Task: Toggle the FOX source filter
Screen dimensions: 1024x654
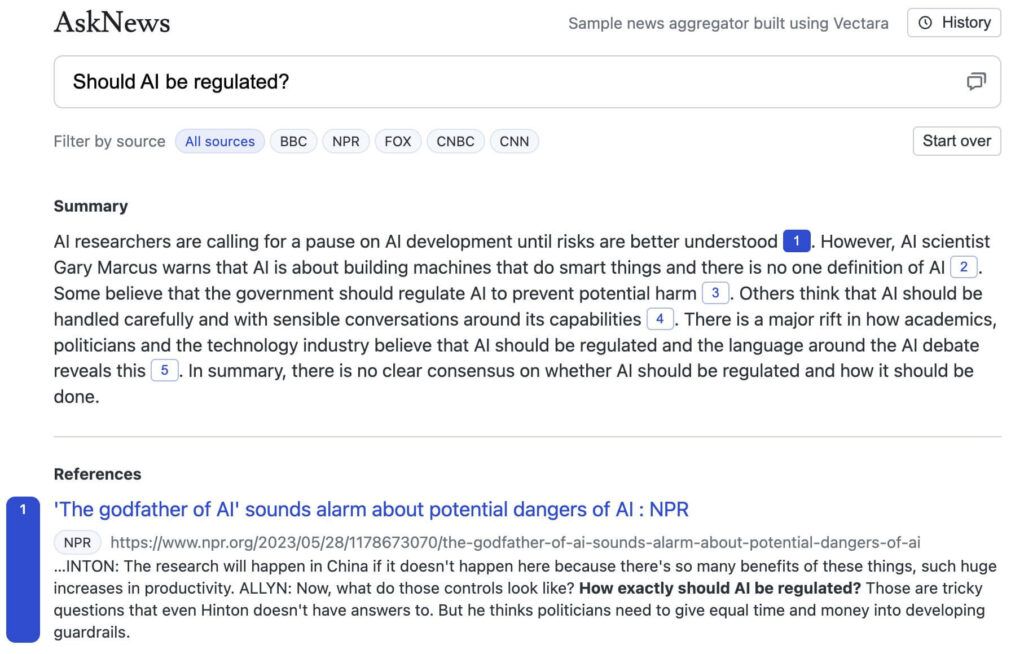Action: click(x=398, y=141)
